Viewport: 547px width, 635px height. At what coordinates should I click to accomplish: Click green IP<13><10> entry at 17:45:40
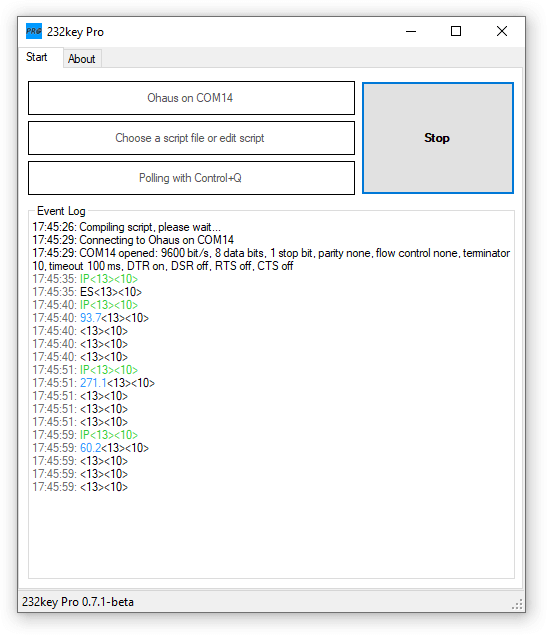pyautogui.click(x=109, y=305)
